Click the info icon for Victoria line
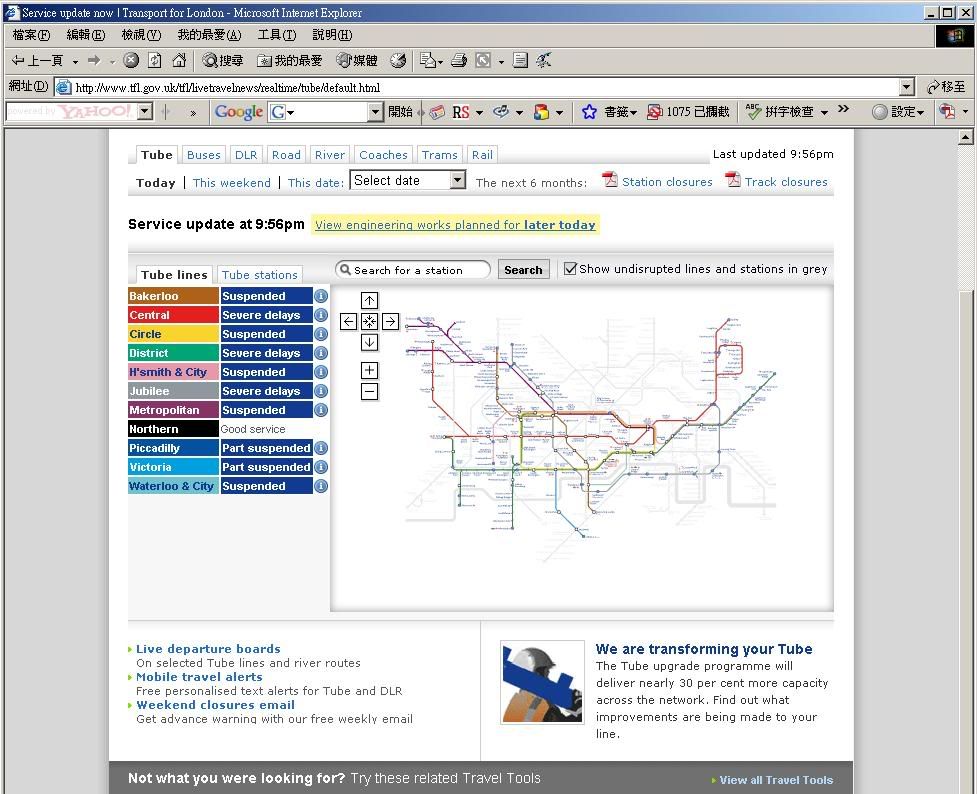 [321, 467]
